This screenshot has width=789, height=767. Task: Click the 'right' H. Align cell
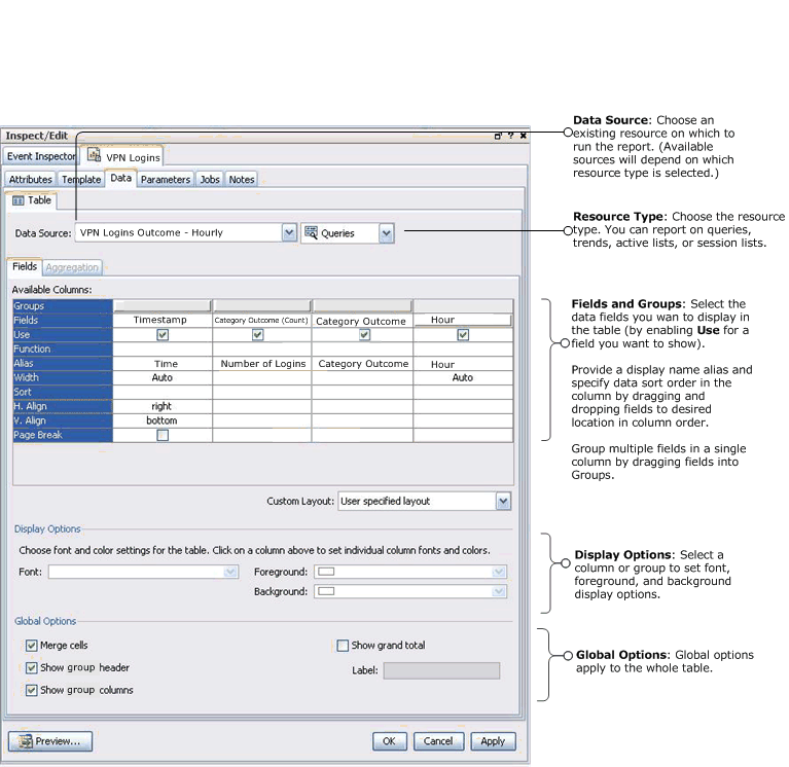(x=162, y=406)
